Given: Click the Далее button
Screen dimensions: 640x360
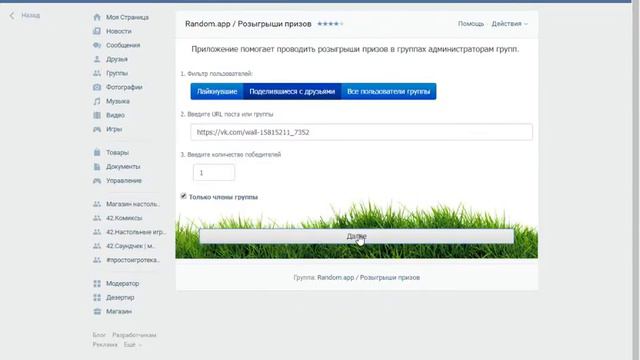Looking at the screenshot, I should pyautogui.click(x=356, y=236).
